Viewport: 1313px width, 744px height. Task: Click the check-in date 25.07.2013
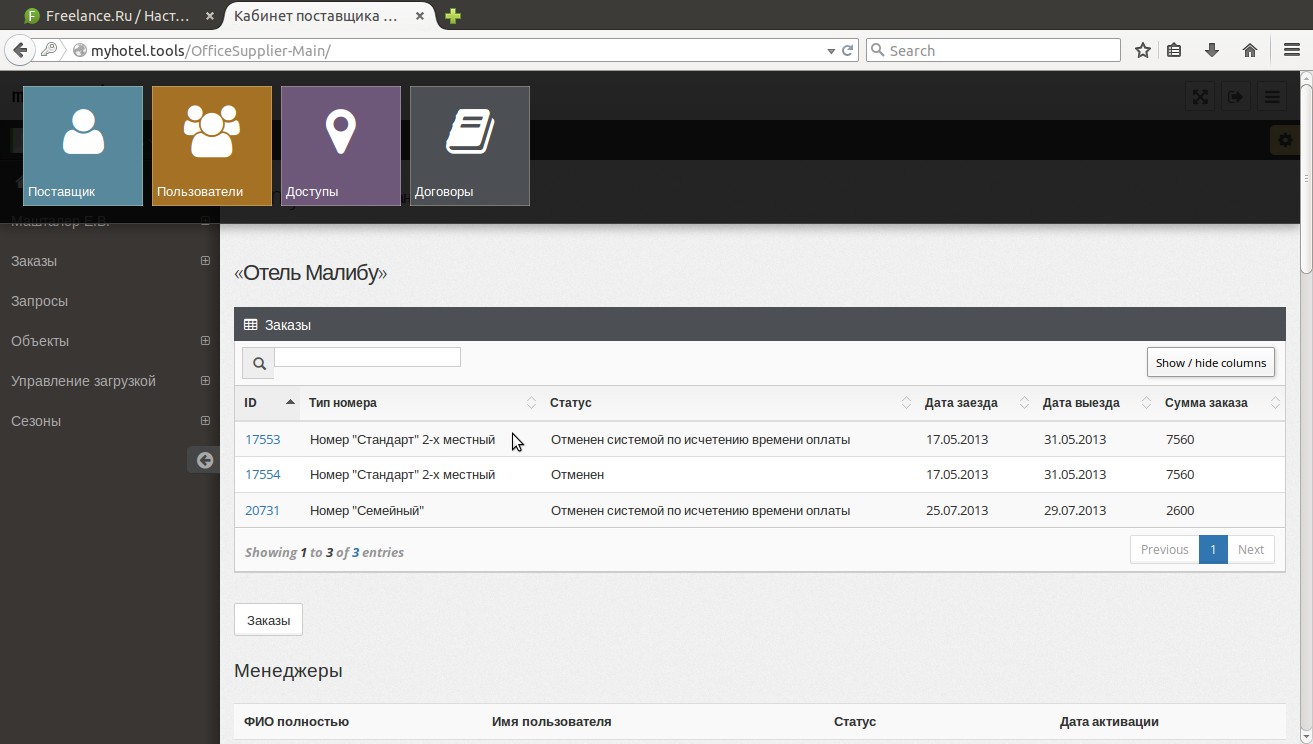tap(957, 510)
